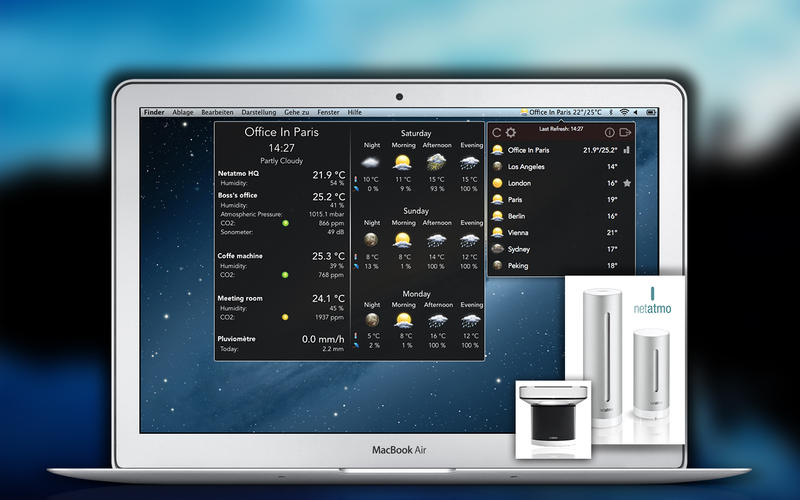Click the thermometer icon under Saturday
800x500 pixels.
[356, 180]
